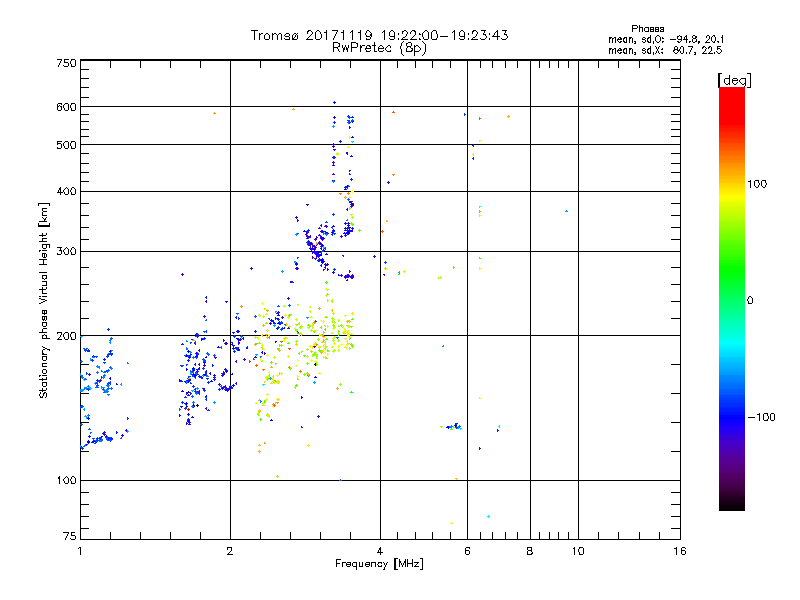Viewport: 800px width, 600px height.
Task: Click y-axis tick label '600'
Action: pos(67,107)
